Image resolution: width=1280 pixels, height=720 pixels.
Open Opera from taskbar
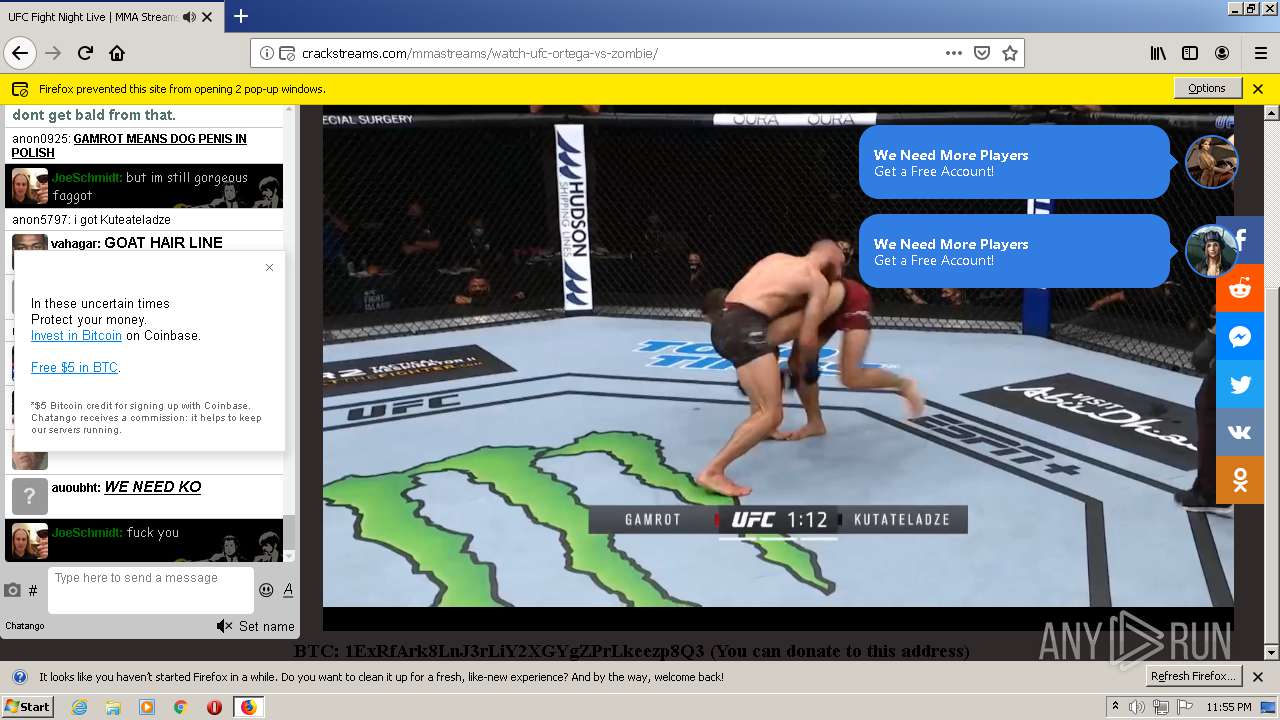(214, 707)
